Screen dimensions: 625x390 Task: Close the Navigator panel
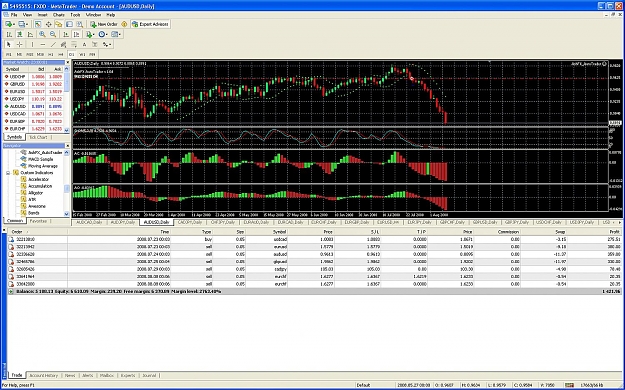click(67, 146)
